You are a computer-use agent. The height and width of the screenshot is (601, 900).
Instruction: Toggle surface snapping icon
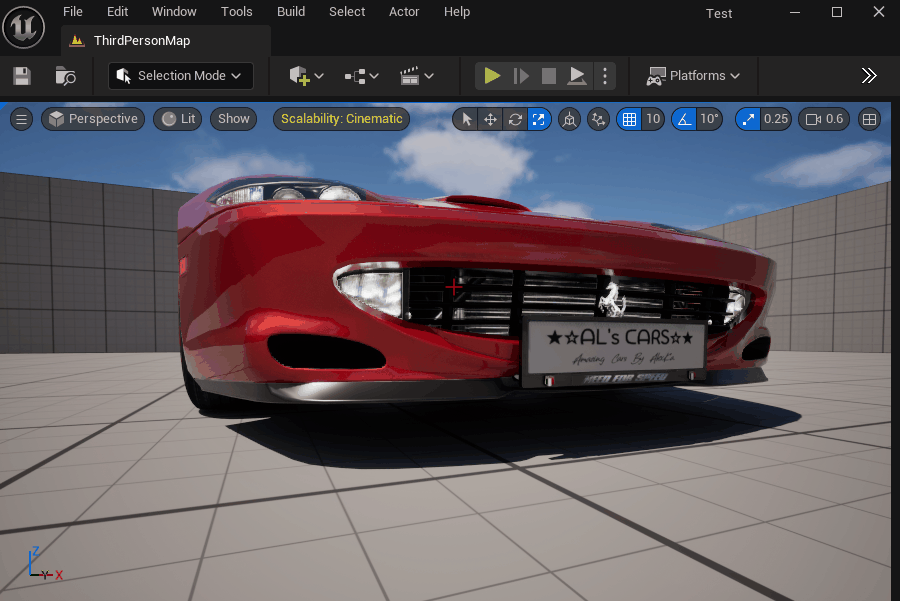[598, 119]
